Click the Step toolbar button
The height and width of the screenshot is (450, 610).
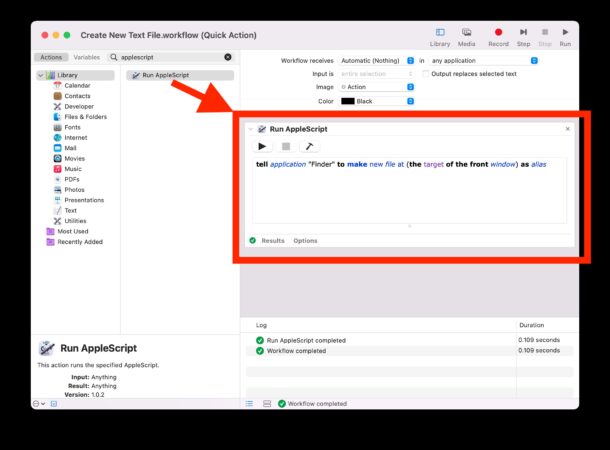point(523,36)
